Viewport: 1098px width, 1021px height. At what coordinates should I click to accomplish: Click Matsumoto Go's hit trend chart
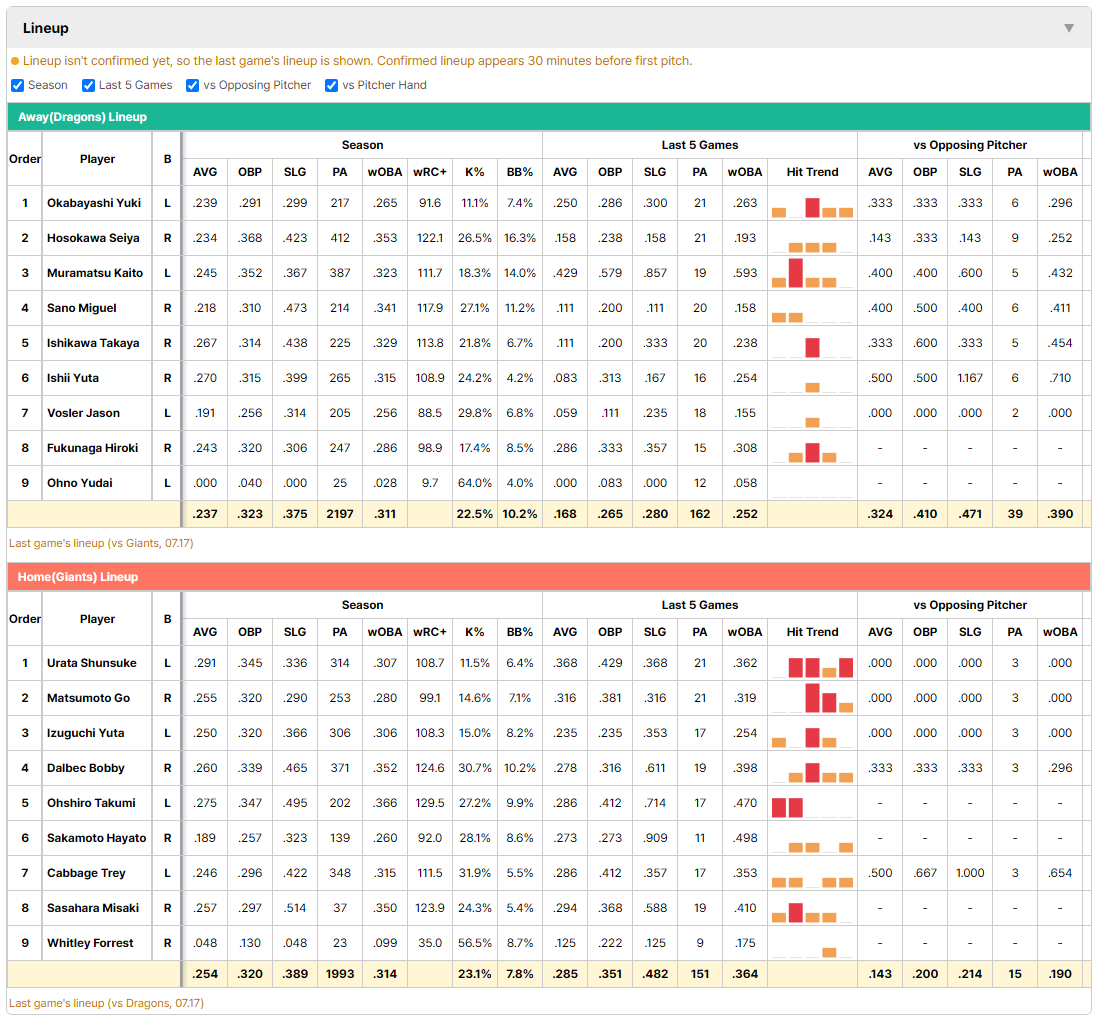pyautogui.click(x=812, y=698)
